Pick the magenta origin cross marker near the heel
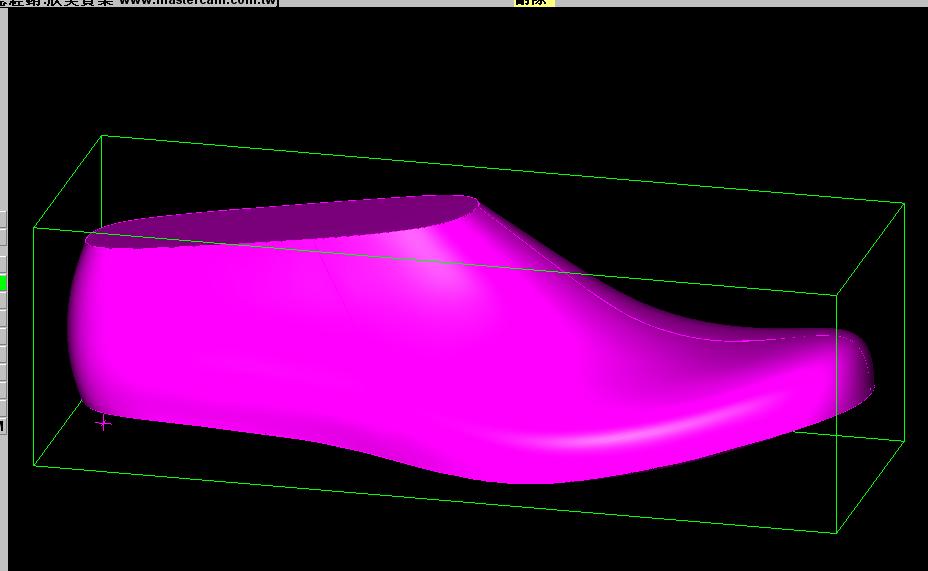Viewport: 928px width, 571px height. [104, 423]
